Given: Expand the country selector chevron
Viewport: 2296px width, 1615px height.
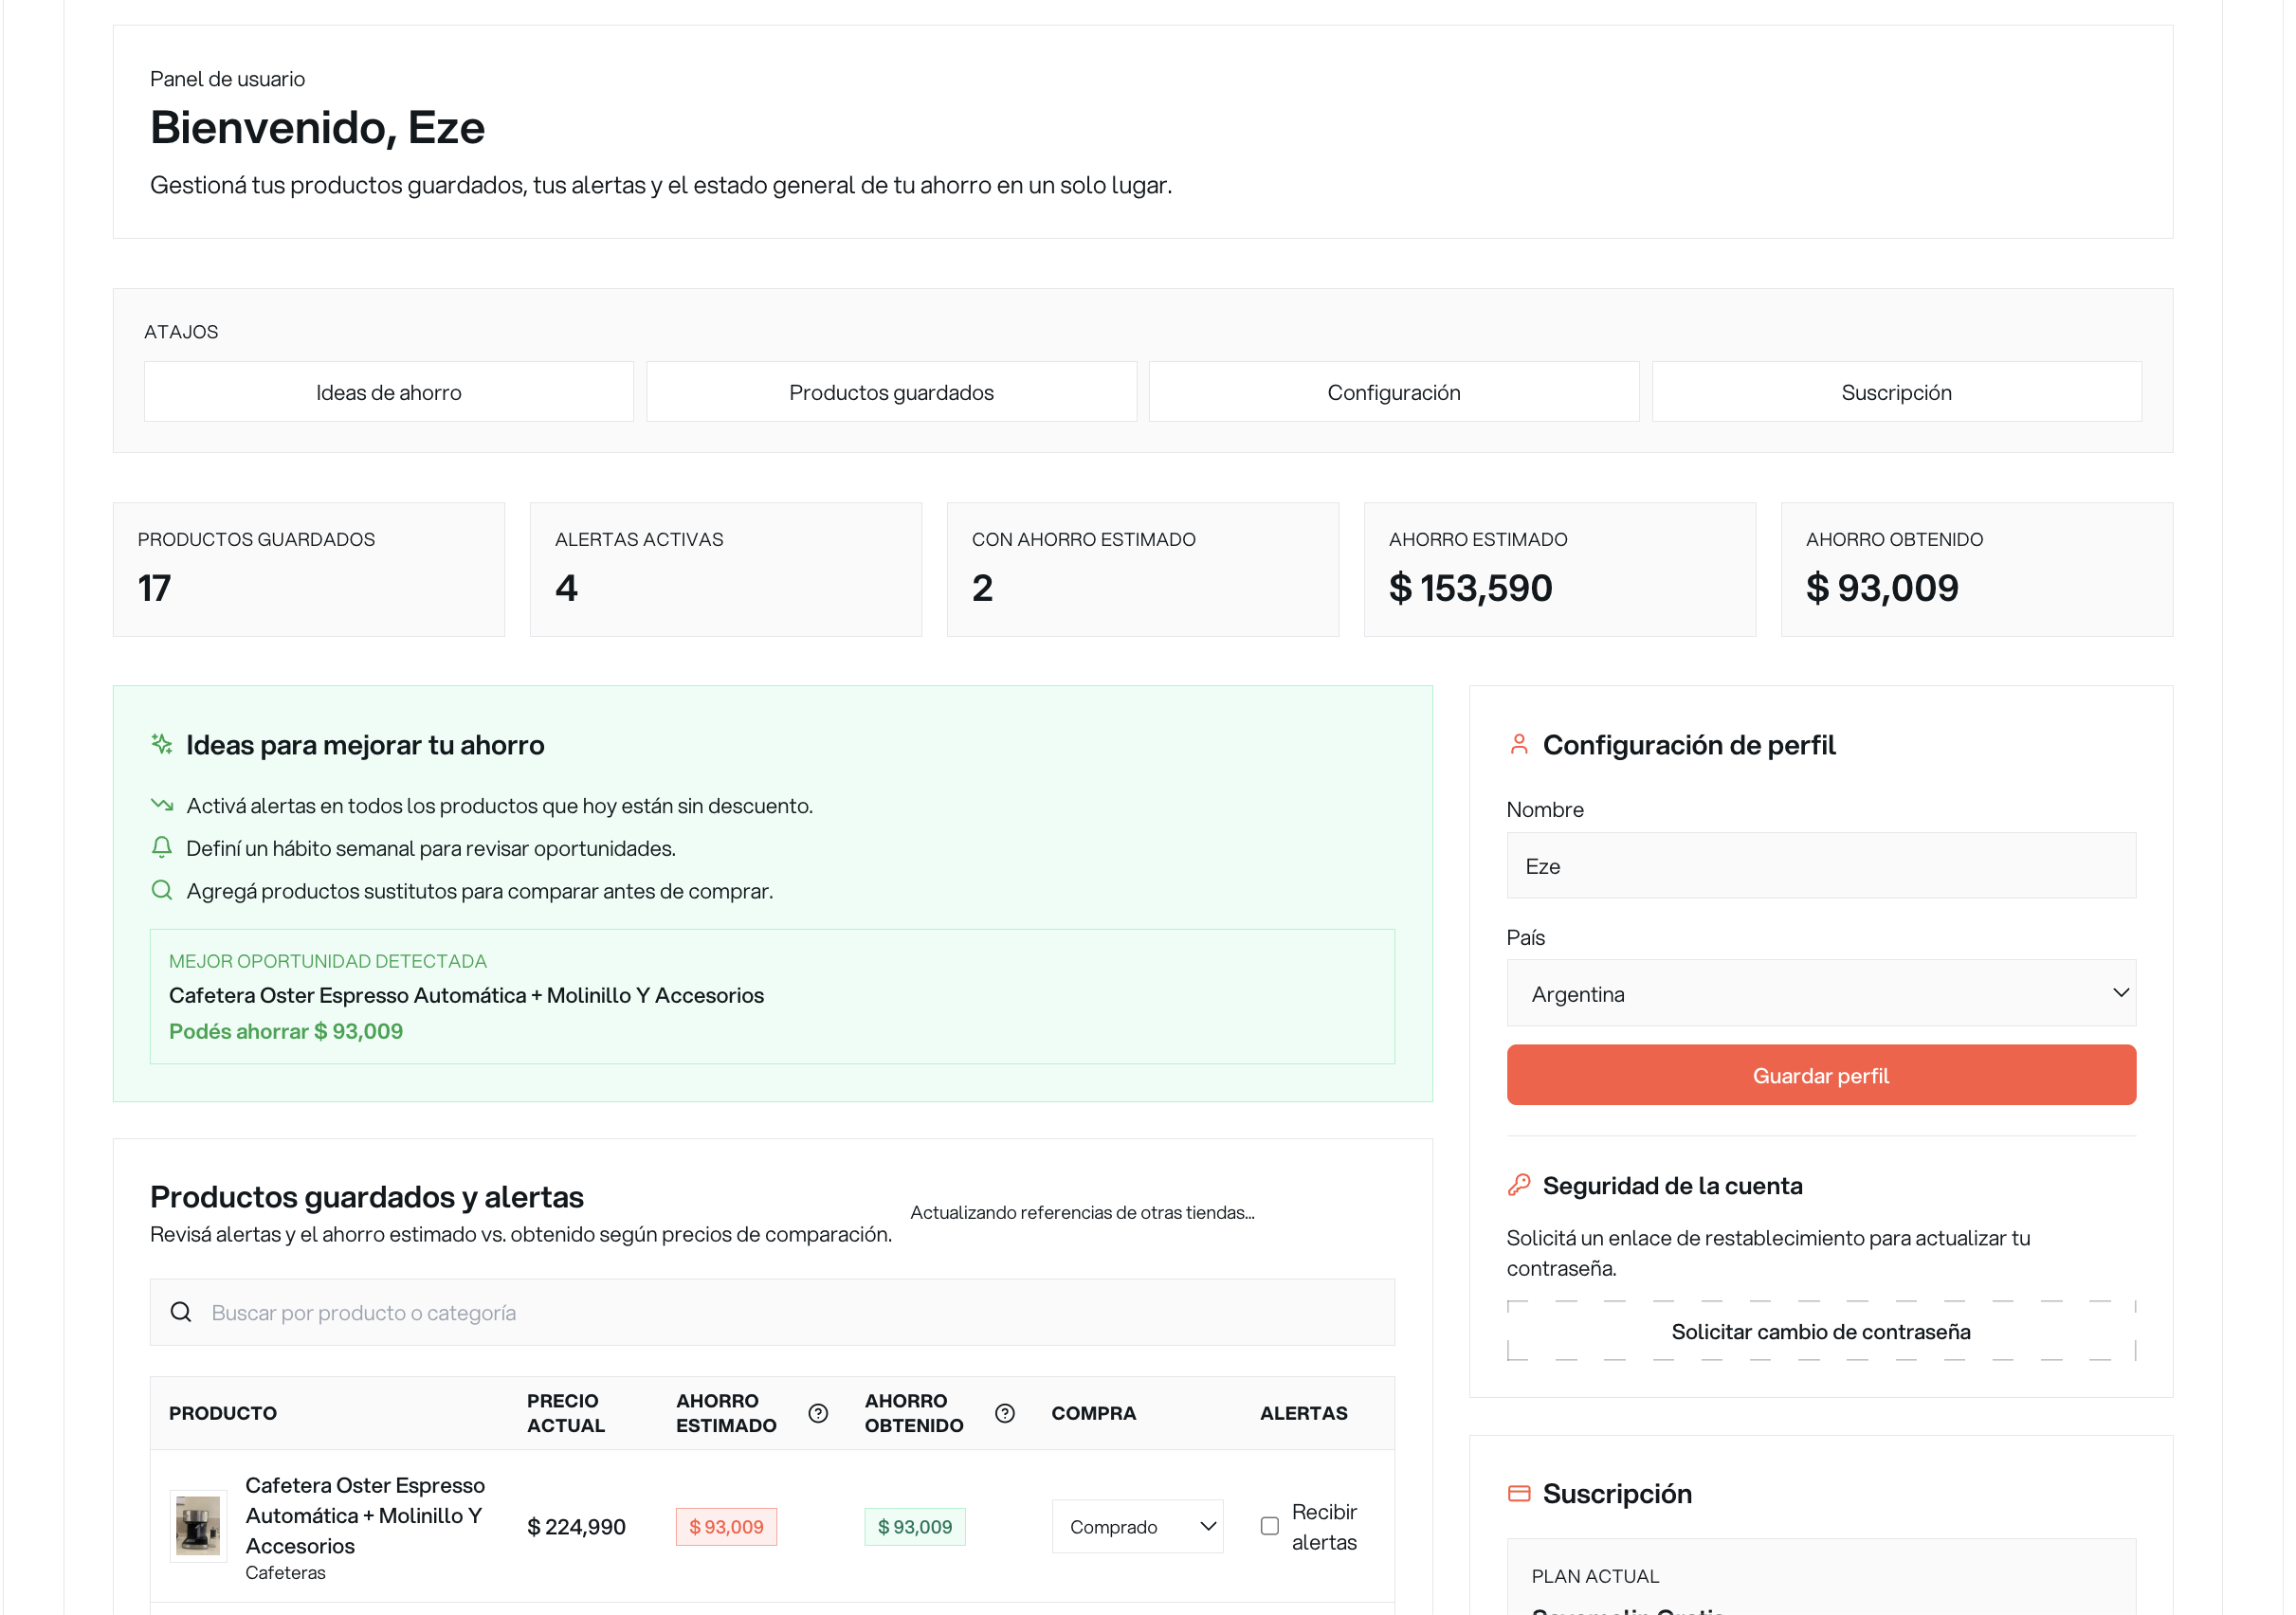Looking at the screenshot, I should click(x=2123, y=993).
